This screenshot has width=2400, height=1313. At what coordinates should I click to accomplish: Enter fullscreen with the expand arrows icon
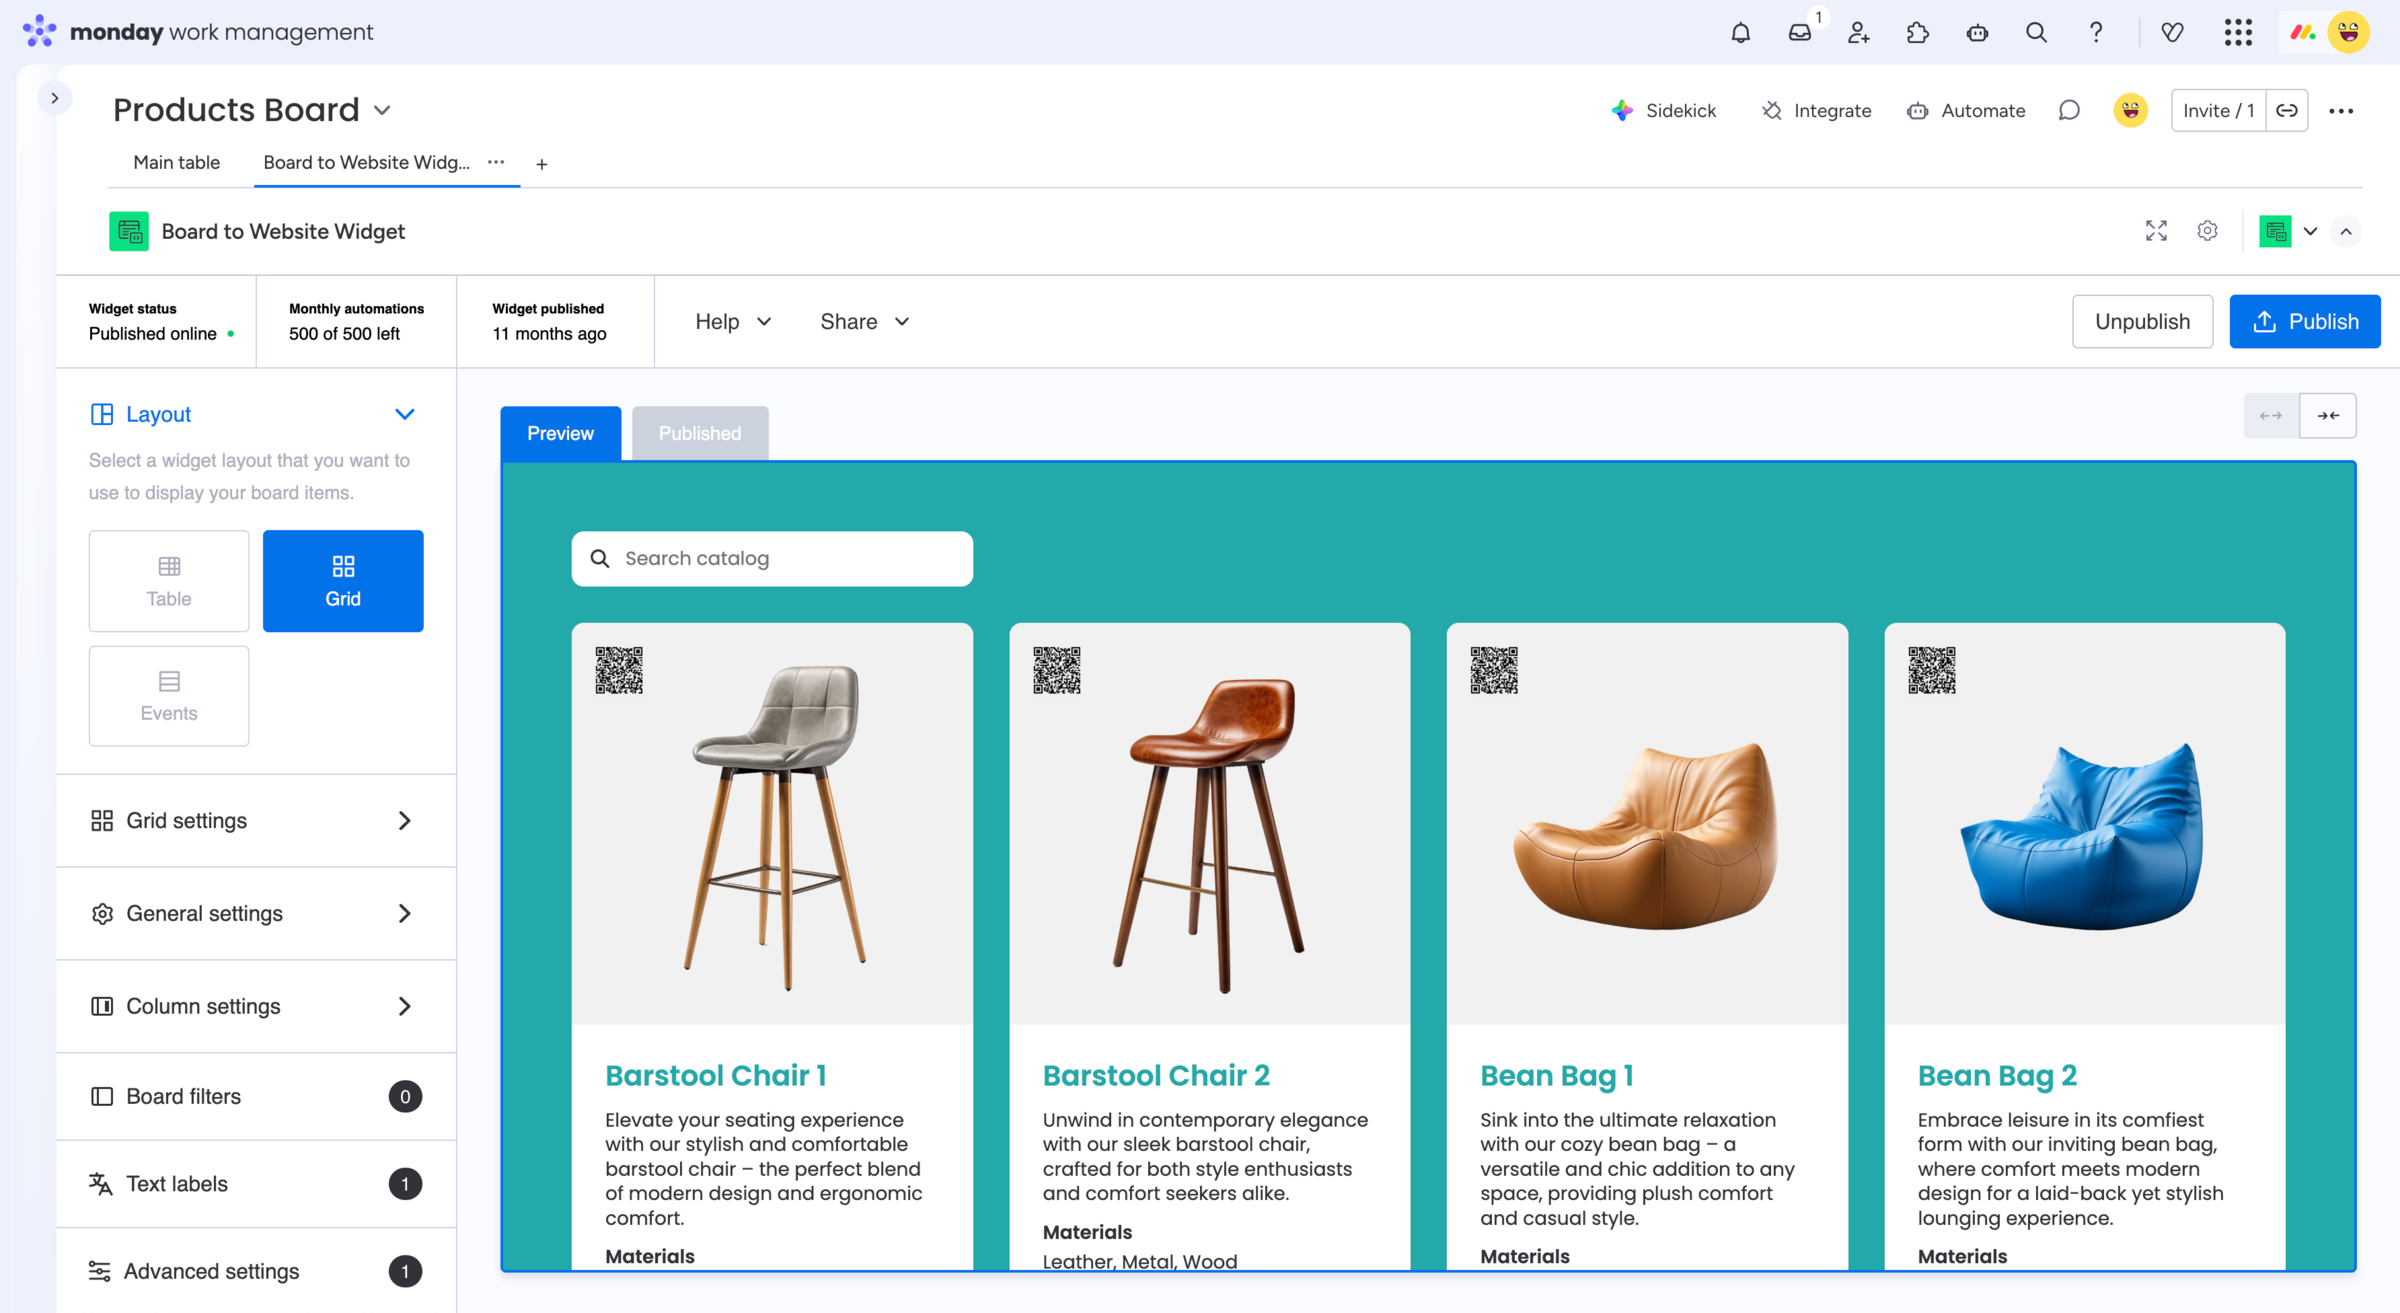click(x=2156, y=231)
